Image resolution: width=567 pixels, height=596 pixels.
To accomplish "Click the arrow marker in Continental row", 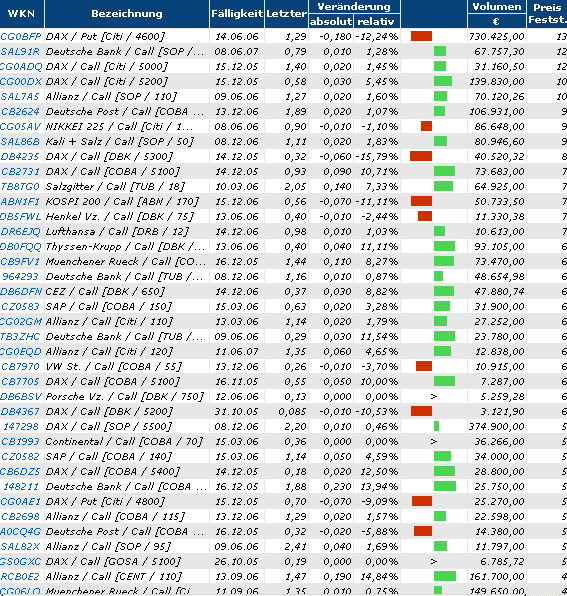I will tap(434, 442).
